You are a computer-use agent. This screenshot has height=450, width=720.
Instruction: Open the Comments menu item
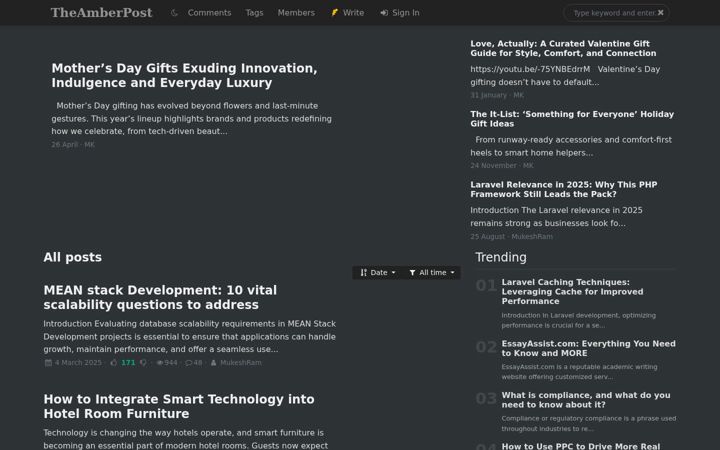coord(209,13)
